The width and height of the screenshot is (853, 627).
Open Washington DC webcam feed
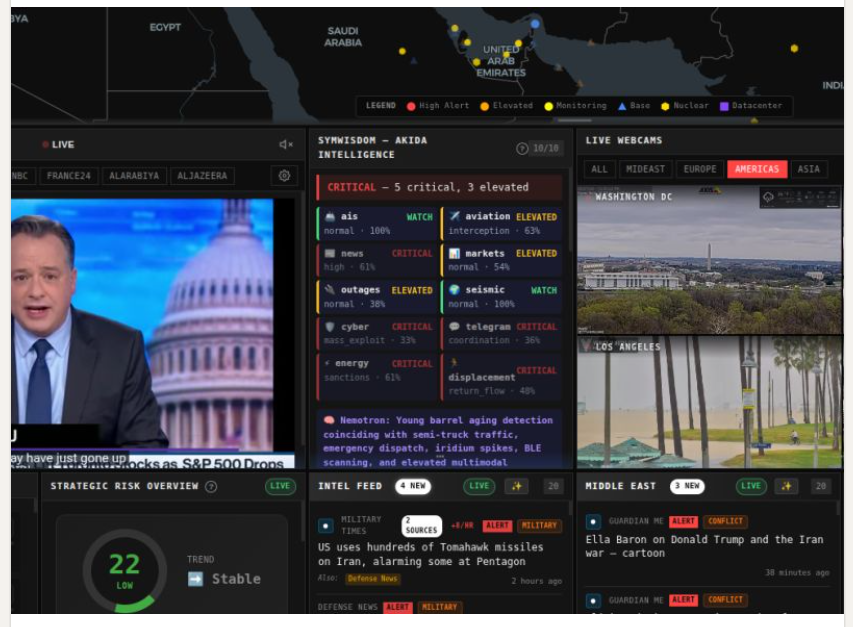[x=709, y=260]
